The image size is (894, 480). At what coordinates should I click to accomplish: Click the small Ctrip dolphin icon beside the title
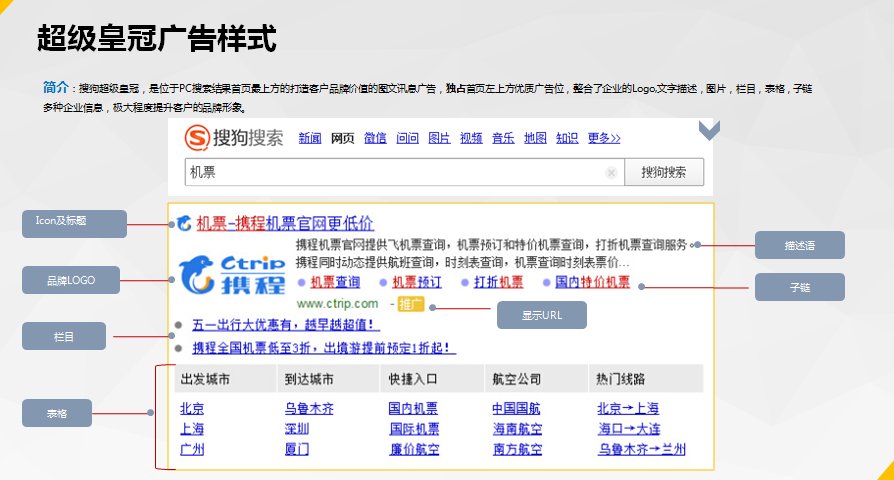pos(184,223)
